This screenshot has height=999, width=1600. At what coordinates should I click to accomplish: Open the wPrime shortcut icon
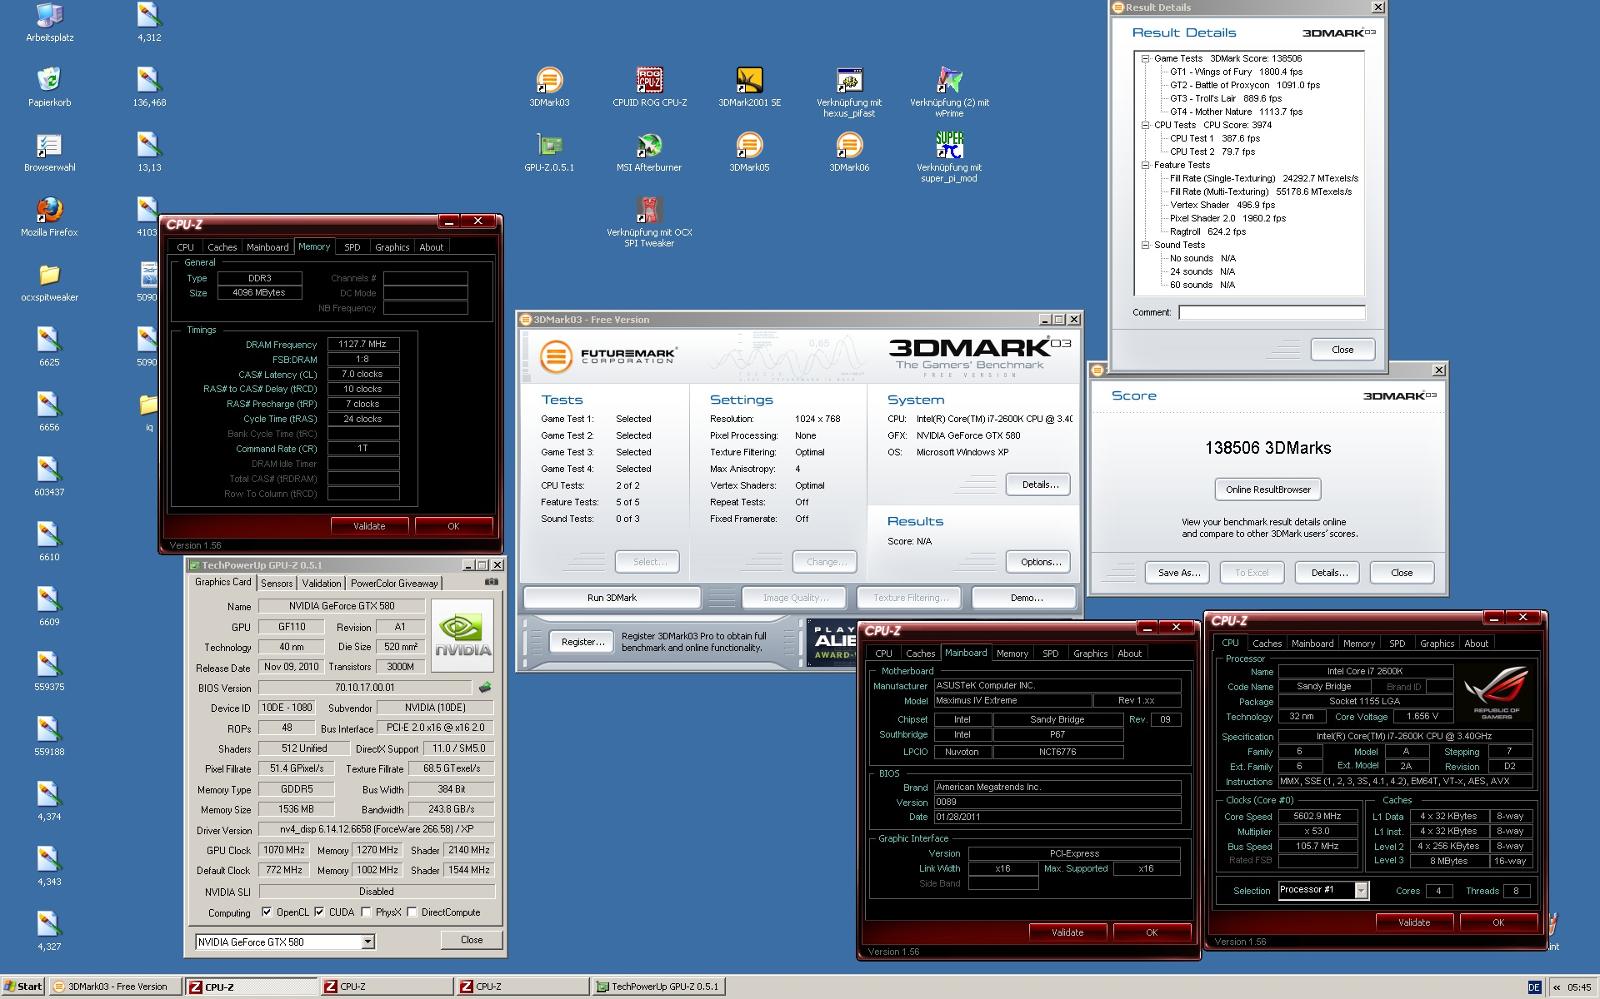(949, 80)
